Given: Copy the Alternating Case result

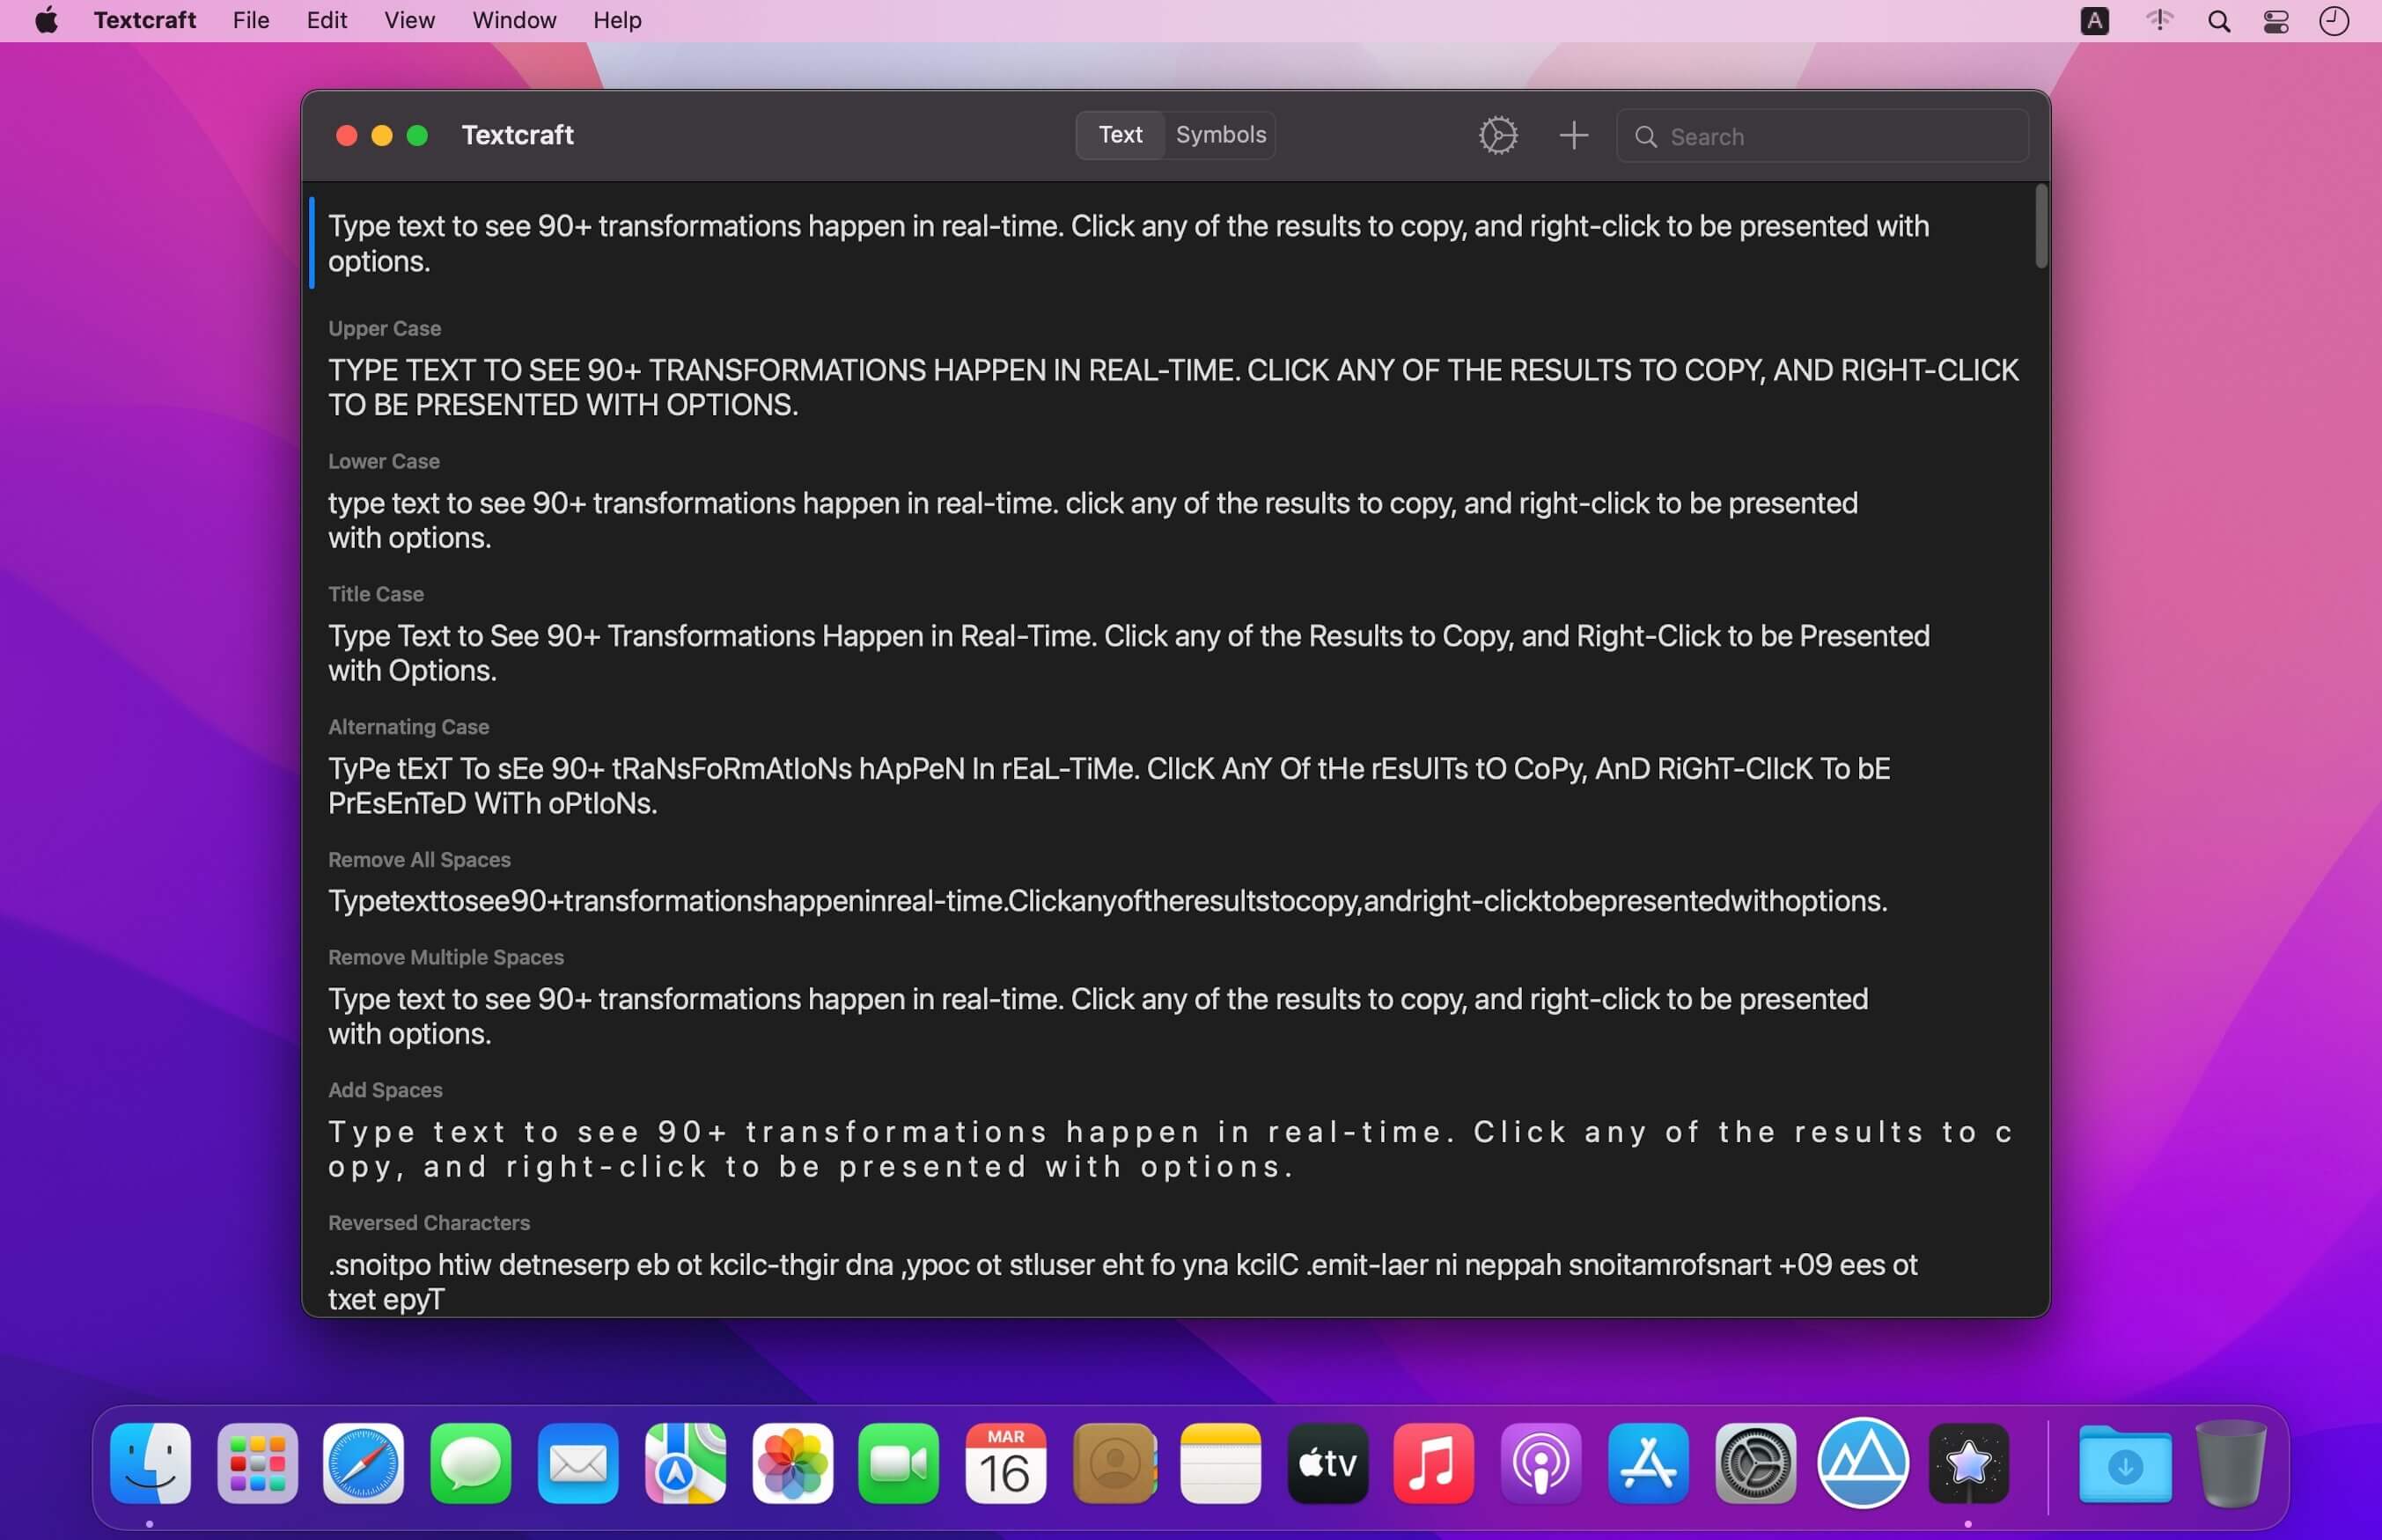Looking at the screenshot, I should coord(1108,786).
